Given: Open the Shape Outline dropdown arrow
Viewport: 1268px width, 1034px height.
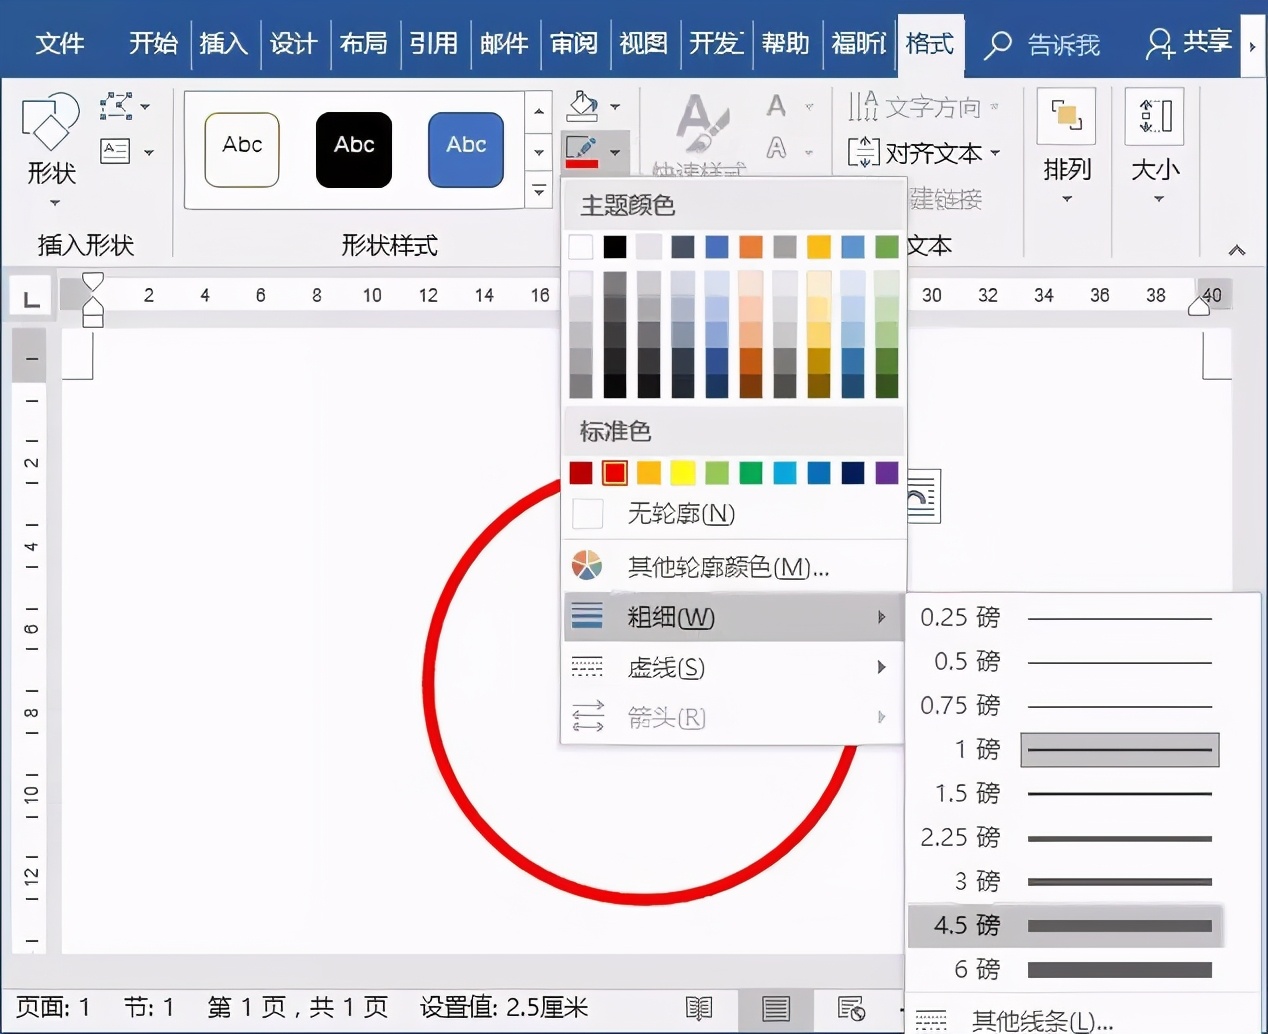Looking at the screenshot, I should 616,152.
